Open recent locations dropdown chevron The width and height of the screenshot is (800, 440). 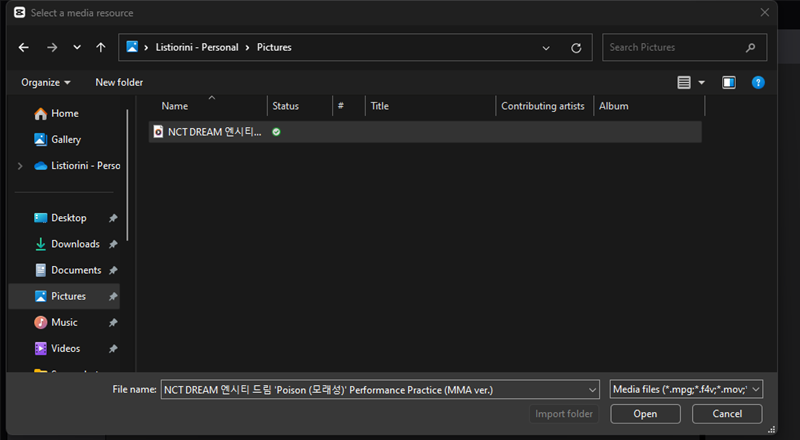click(x=77, y=47)
